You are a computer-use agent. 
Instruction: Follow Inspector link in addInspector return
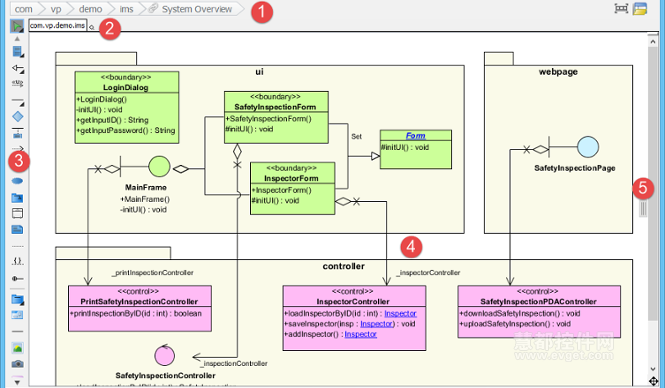point(360,334)
